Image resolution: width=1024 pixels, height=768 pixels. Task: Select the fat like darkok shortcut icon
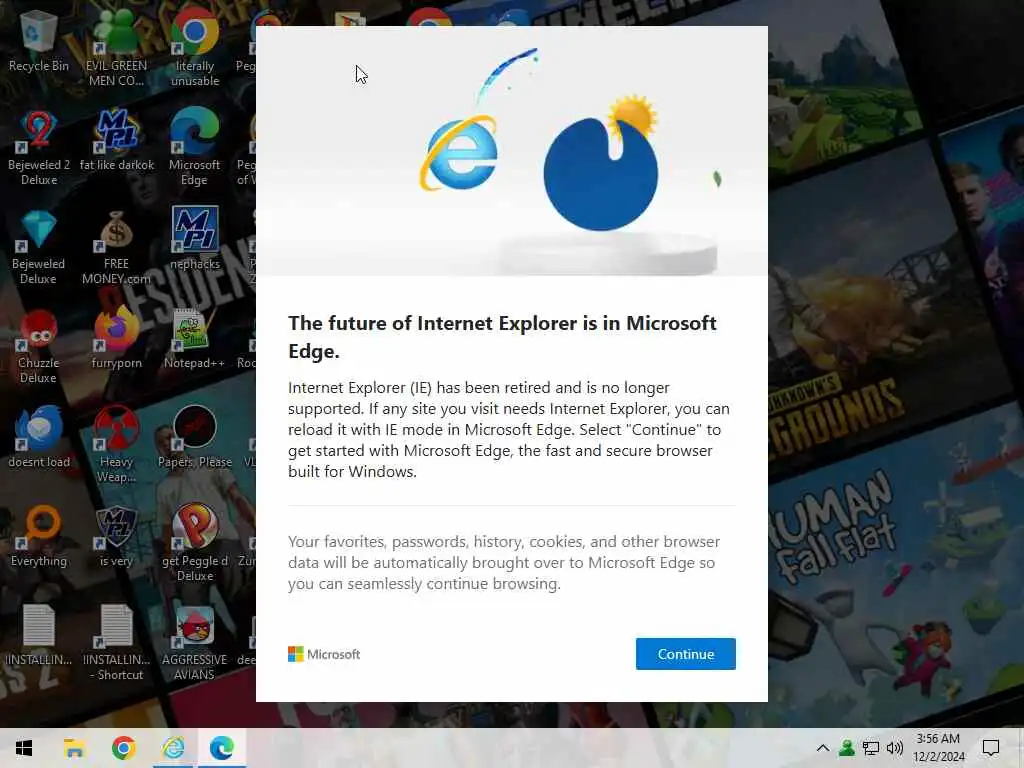[117, 140]
